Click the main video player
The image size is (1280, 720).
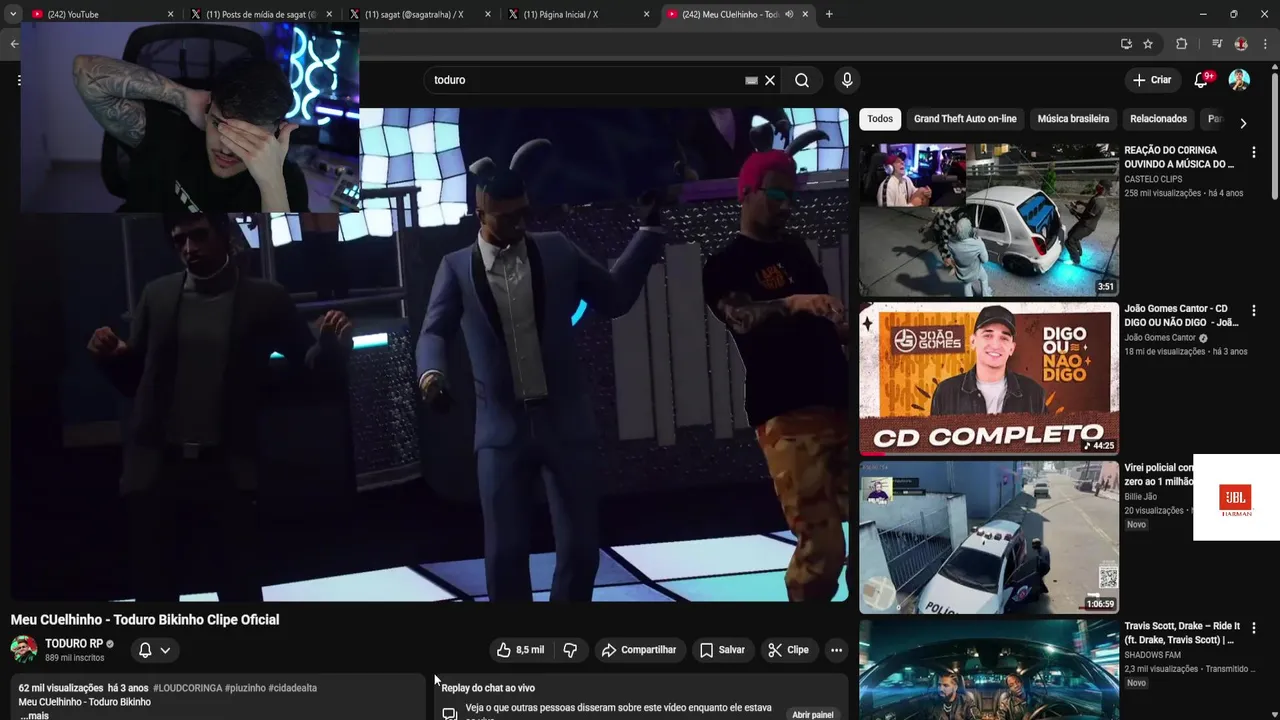coord(429,355)
